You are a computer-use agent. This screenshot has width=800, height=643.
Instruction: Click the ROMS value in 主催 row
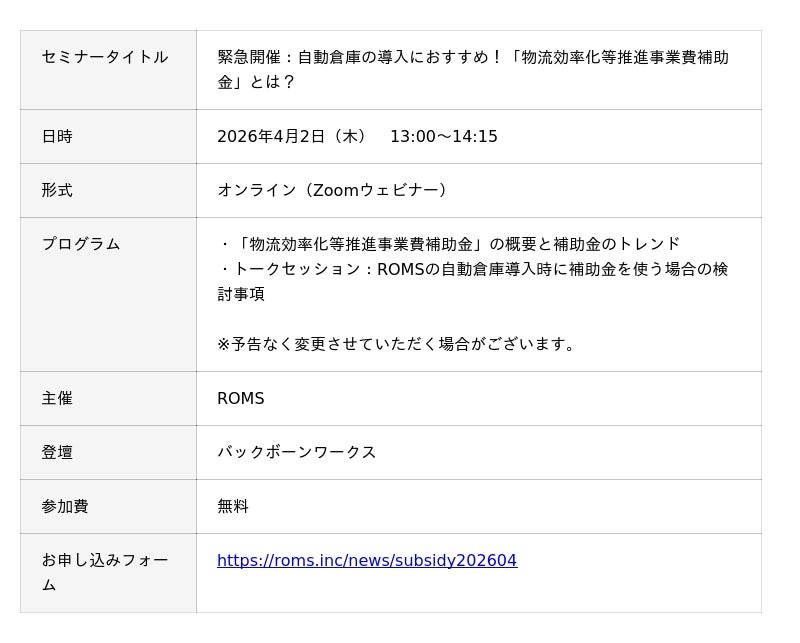[x=241, y=398]
